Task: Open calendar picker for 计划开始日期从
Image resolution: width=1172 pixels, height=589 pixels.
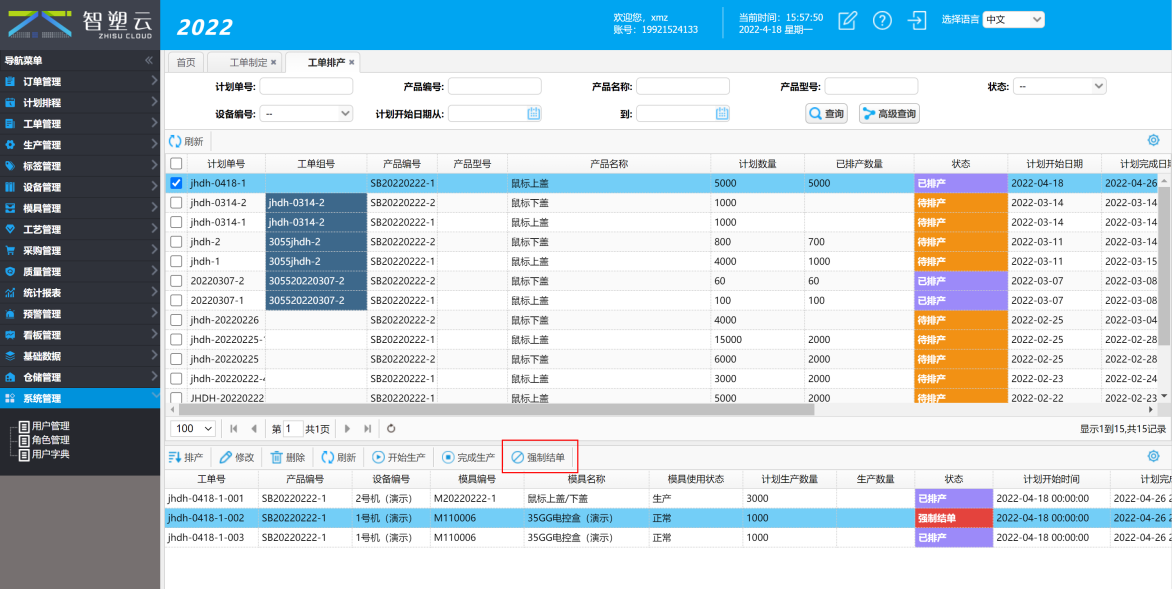Action: pos(534,114)
